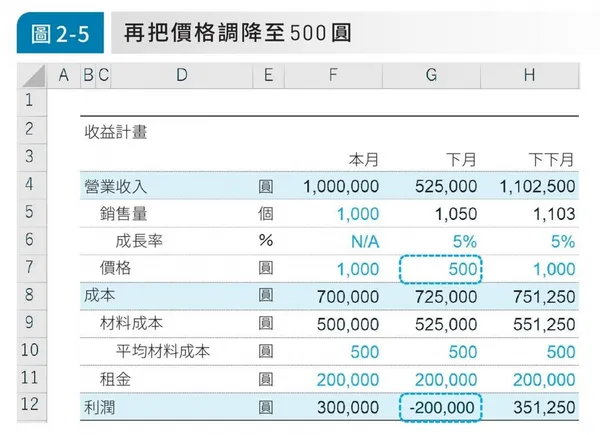The height and width of the screenshot is (435, 600).
Task: Click the 本月 column label
Action: click(x=363, y=160)
